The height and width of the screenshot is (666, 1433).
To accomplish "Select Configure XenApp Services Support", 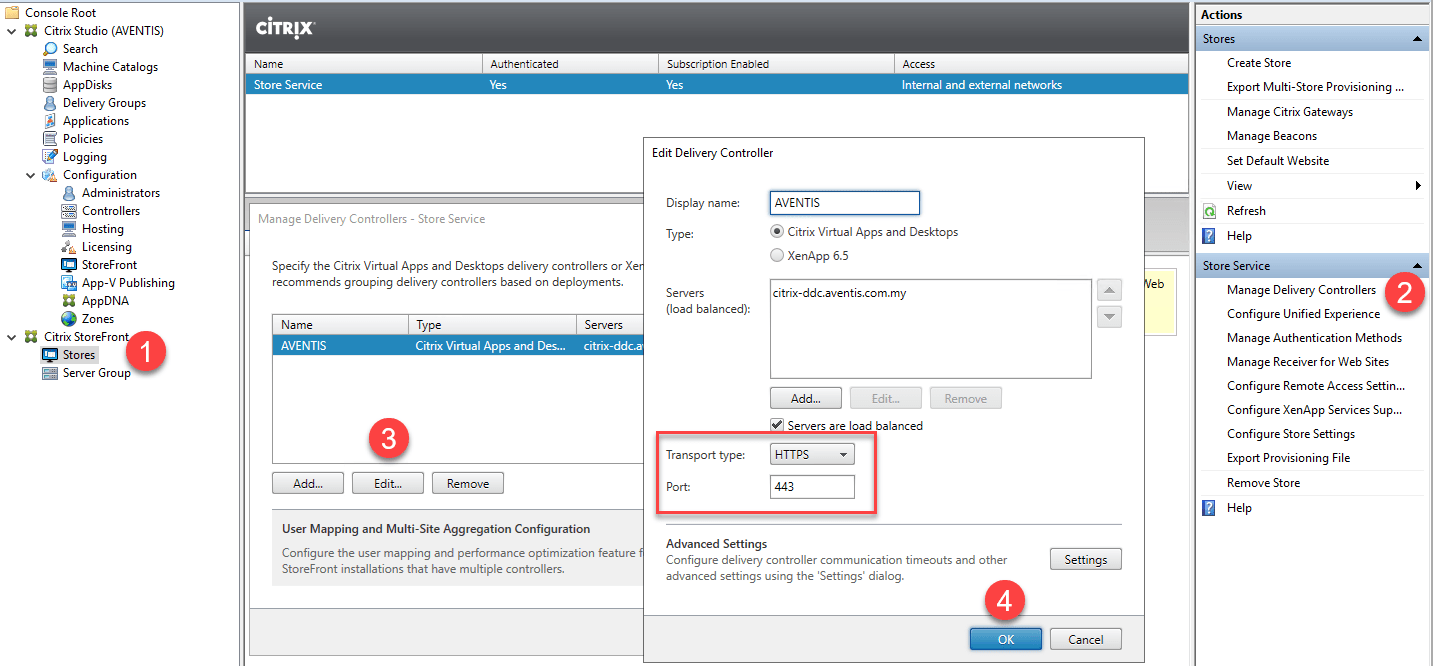I will (1314, 410).
